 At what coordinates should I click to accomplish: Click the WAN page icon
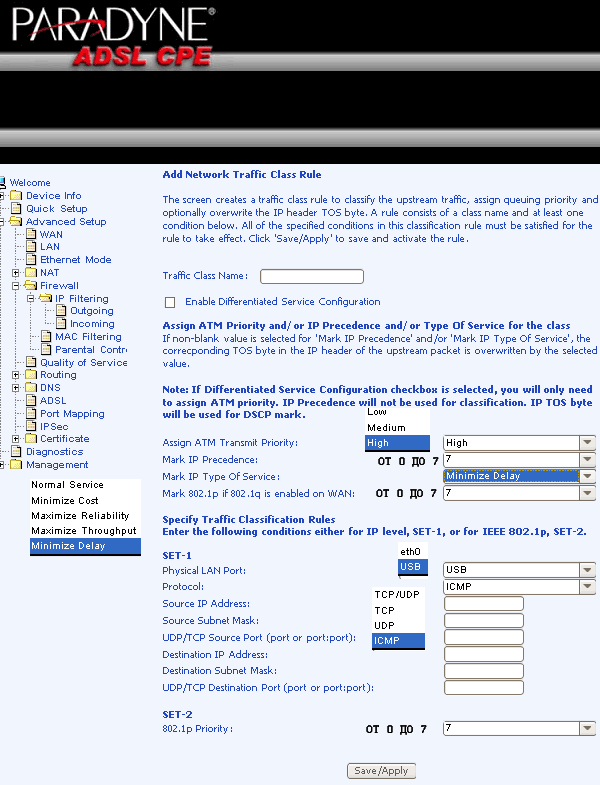point(31,234)
